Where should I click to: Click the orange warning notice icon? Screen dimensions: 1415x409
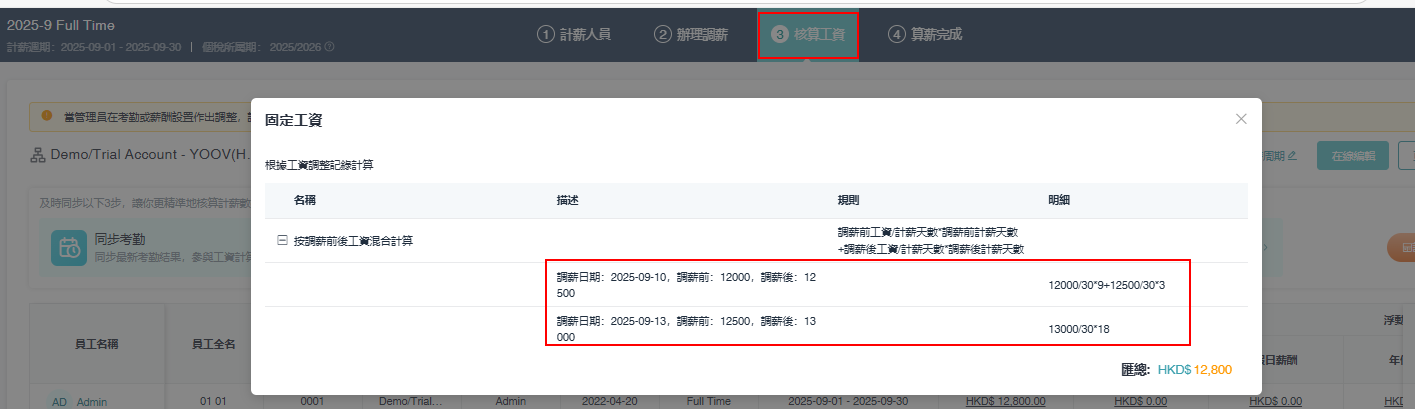click(x=46, y=116)
